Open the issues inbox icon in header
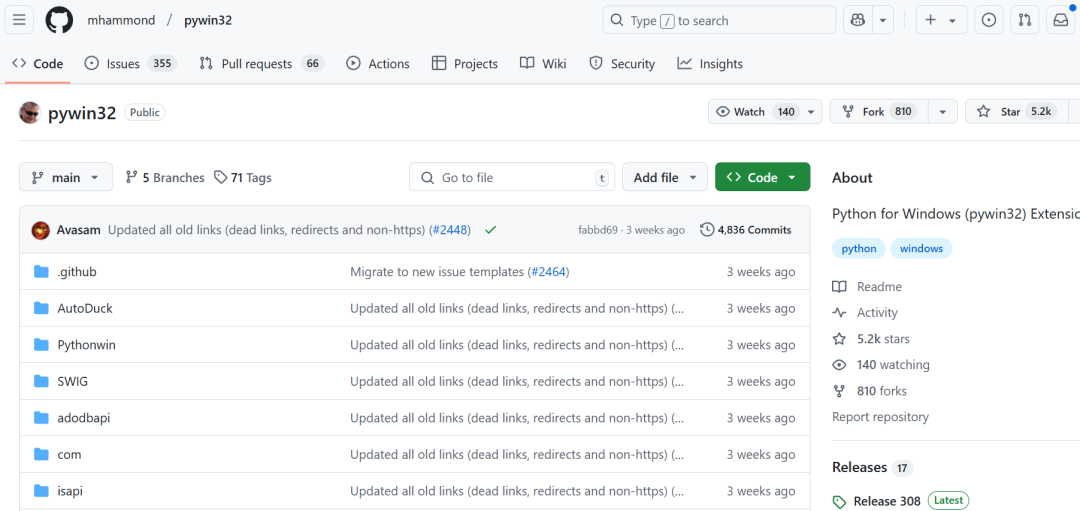This screenshot has width=1080, height=511. (x=988, y=20)
